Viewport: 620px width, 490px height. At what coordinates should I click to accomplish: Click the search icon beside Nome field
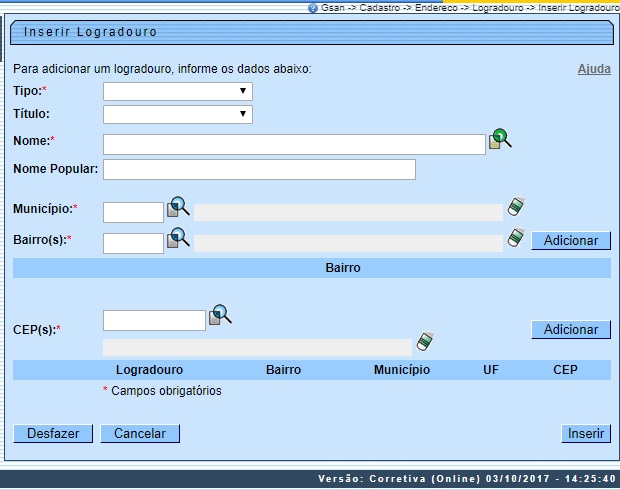(500, 140)
